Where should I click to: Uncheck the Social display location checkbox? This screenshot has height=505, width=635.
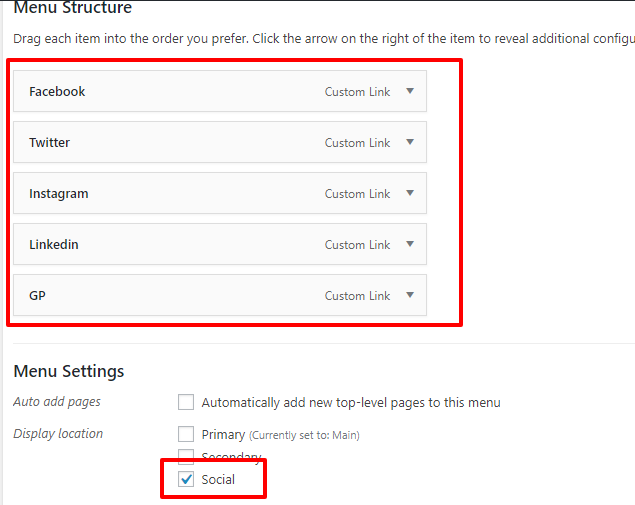point(186,480)
